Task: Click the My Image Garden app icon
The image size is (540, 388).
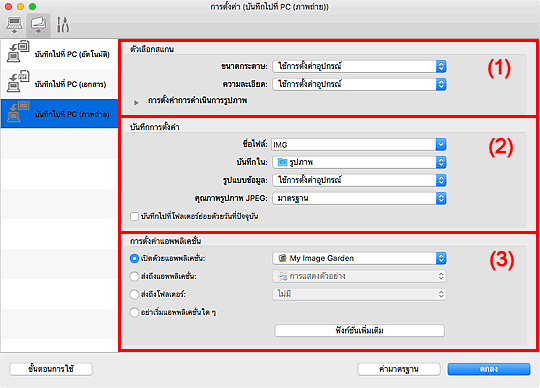Action: (282, 258)
